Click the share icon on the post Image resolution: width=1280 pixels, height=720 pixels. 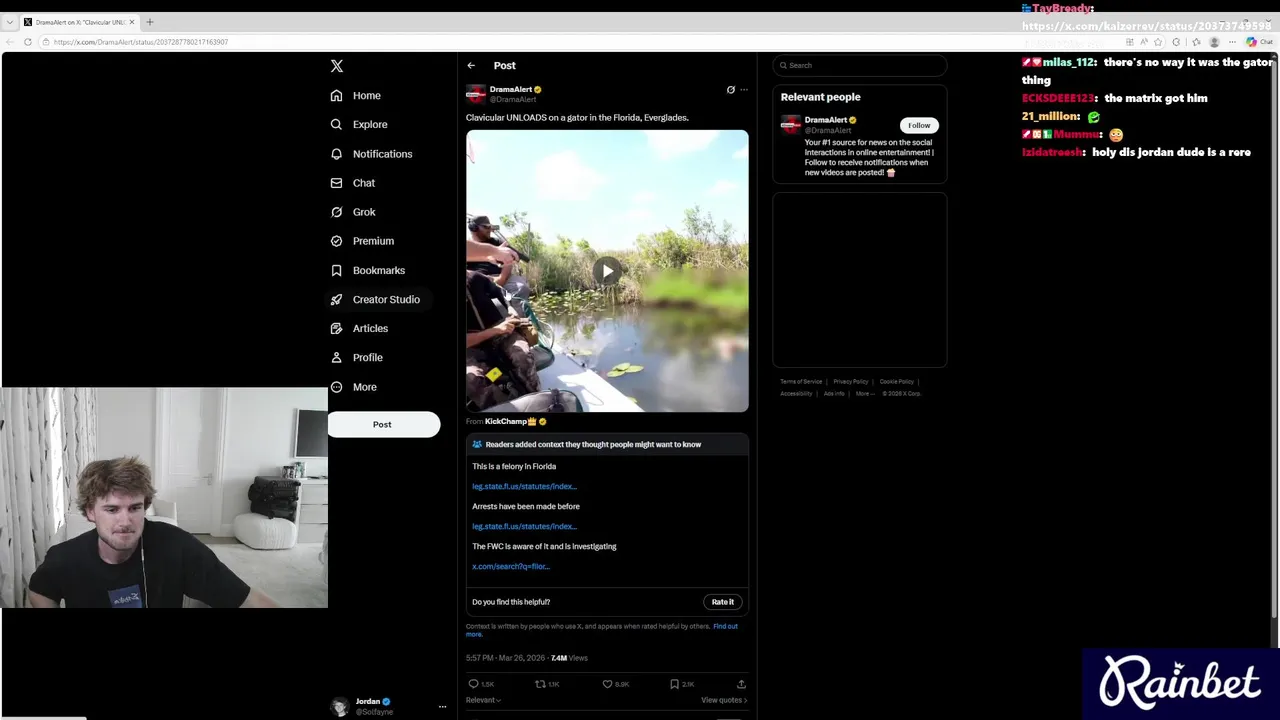click(x=741, y=684)
